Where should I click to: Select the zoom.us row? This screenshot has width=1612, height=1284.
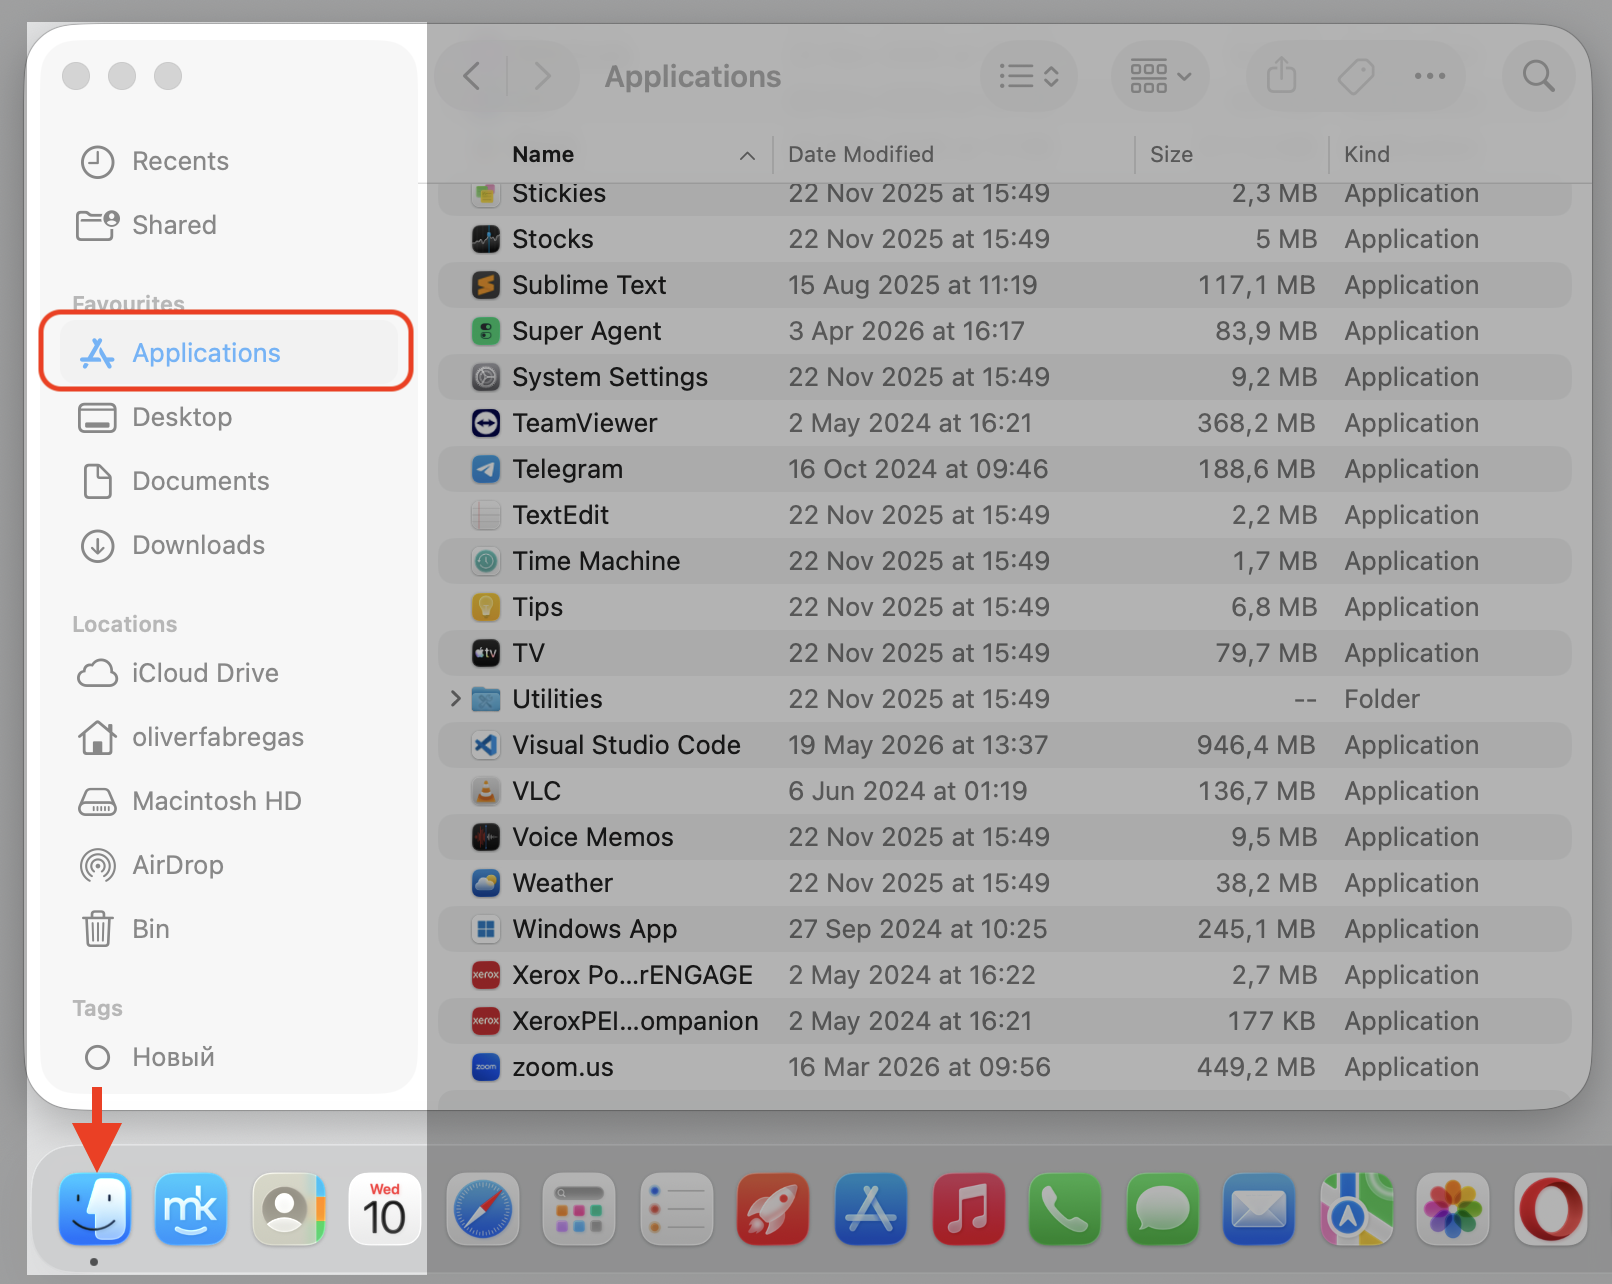[x=1005, y=1067]
